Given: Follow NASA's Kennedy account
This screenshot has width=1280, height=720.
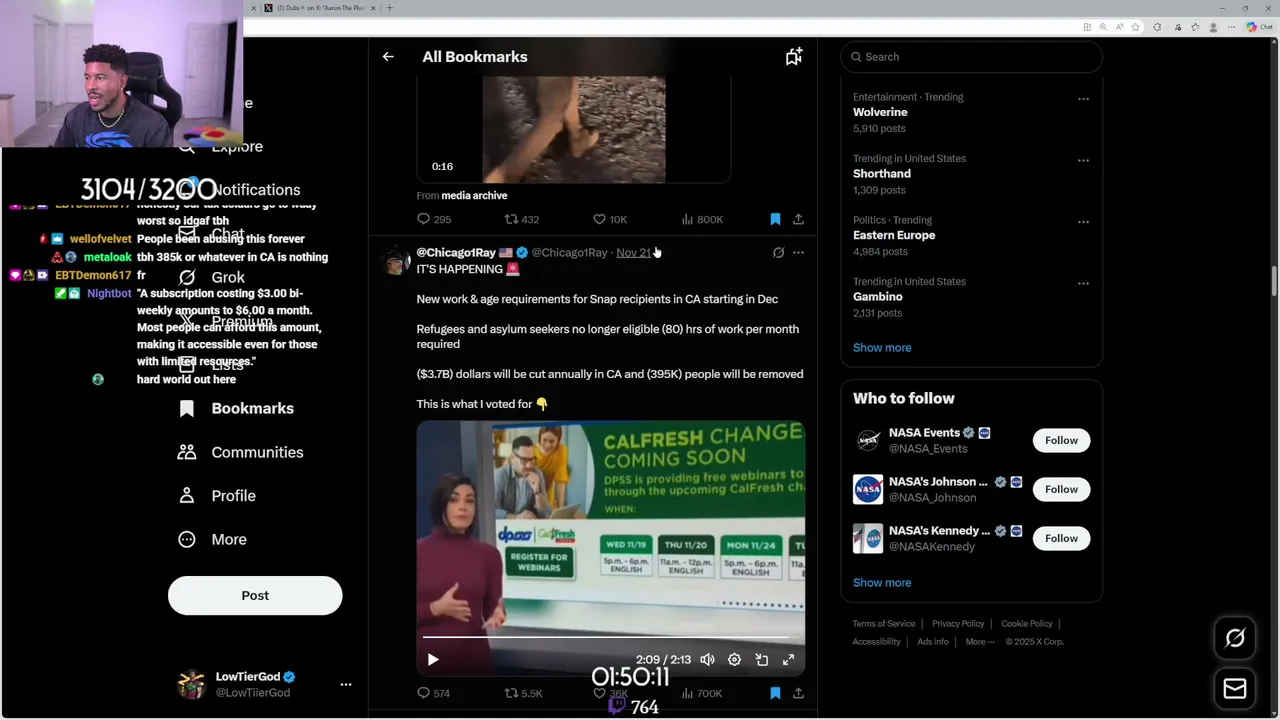Looking at the screenshot, I should [1061, 538].
